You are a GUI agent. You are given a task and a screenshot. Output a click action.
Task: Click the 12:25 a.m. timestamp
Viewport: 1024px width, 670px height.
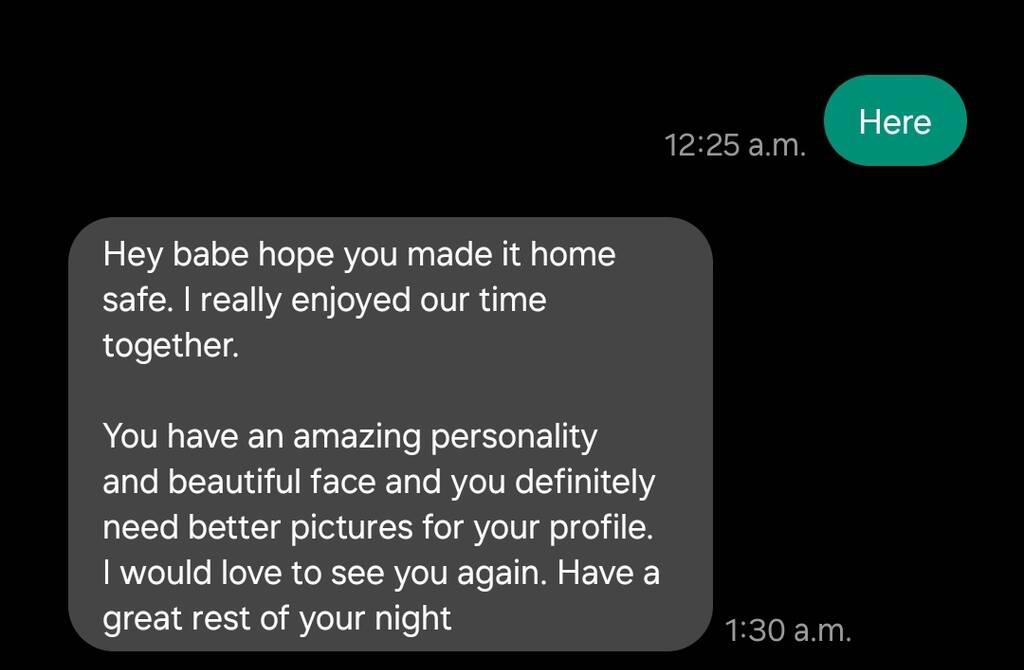[x=734, y=146]
